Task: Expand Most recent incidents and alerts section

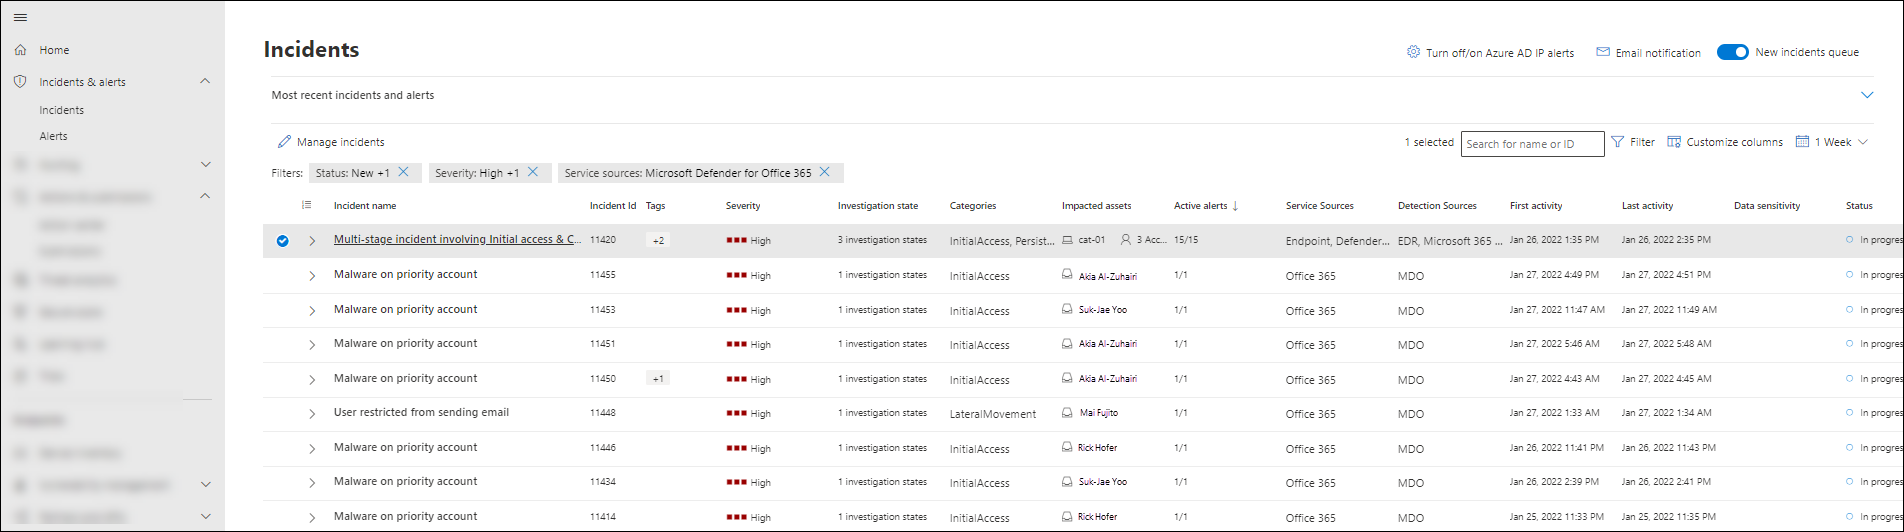Action: [1866, 95]
